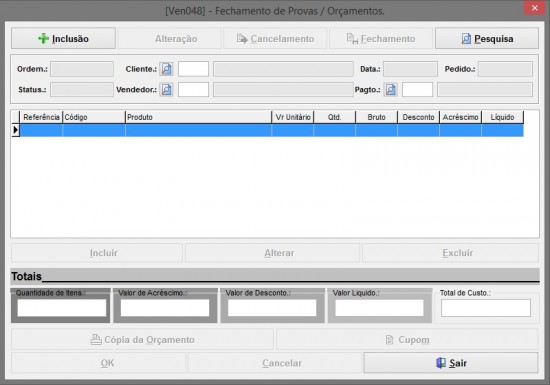Screen dimensions: 550x385
Task: Click the Cliente lookup magnifier icon
Action: tap(167, 69)
